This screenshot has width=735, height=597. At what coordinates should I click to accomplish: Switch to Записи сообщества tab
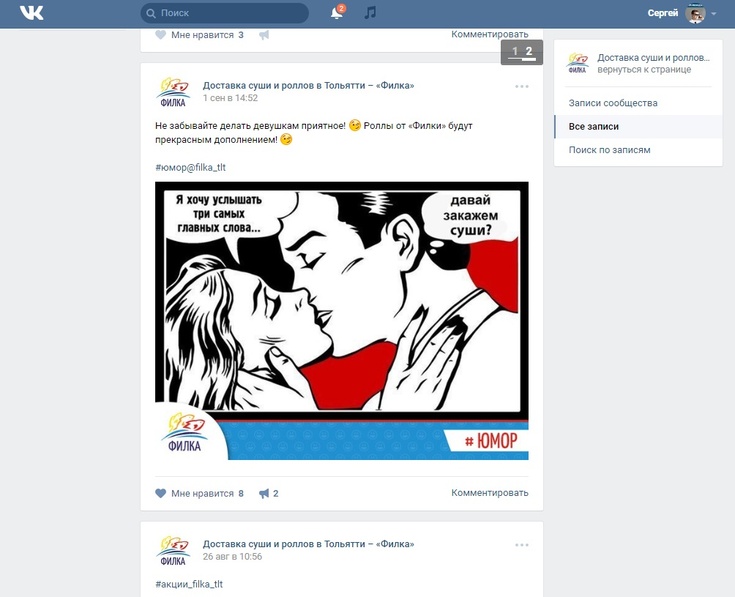638,103
